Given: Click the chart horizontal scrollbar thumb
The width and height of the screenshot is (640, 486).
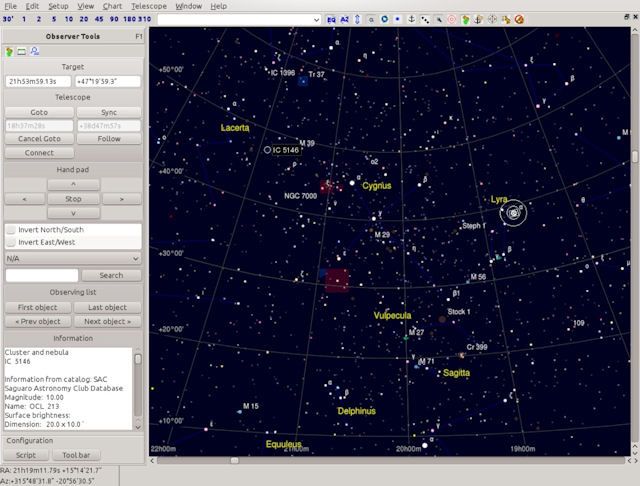Looking at the screenshot, I should 234,461.
